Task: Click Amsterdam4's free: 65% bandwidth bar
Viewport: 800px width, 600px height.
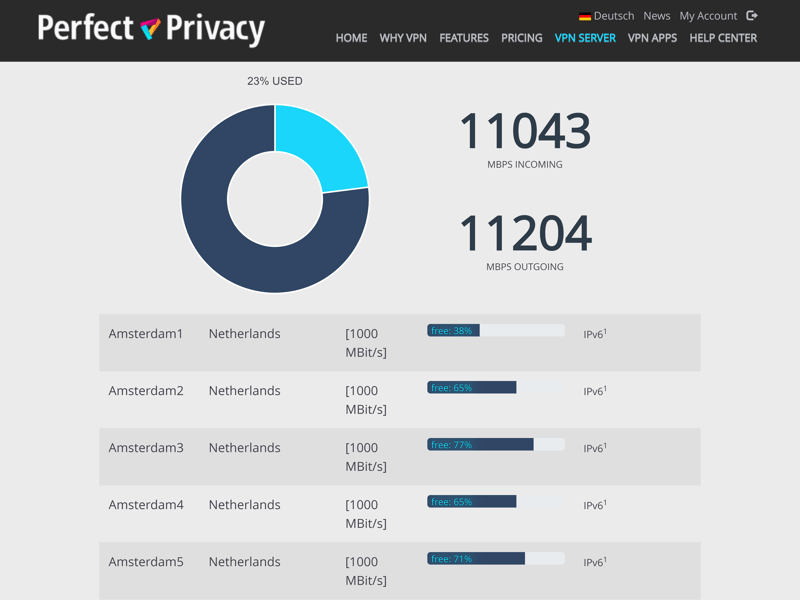Action: coord(496,502)
